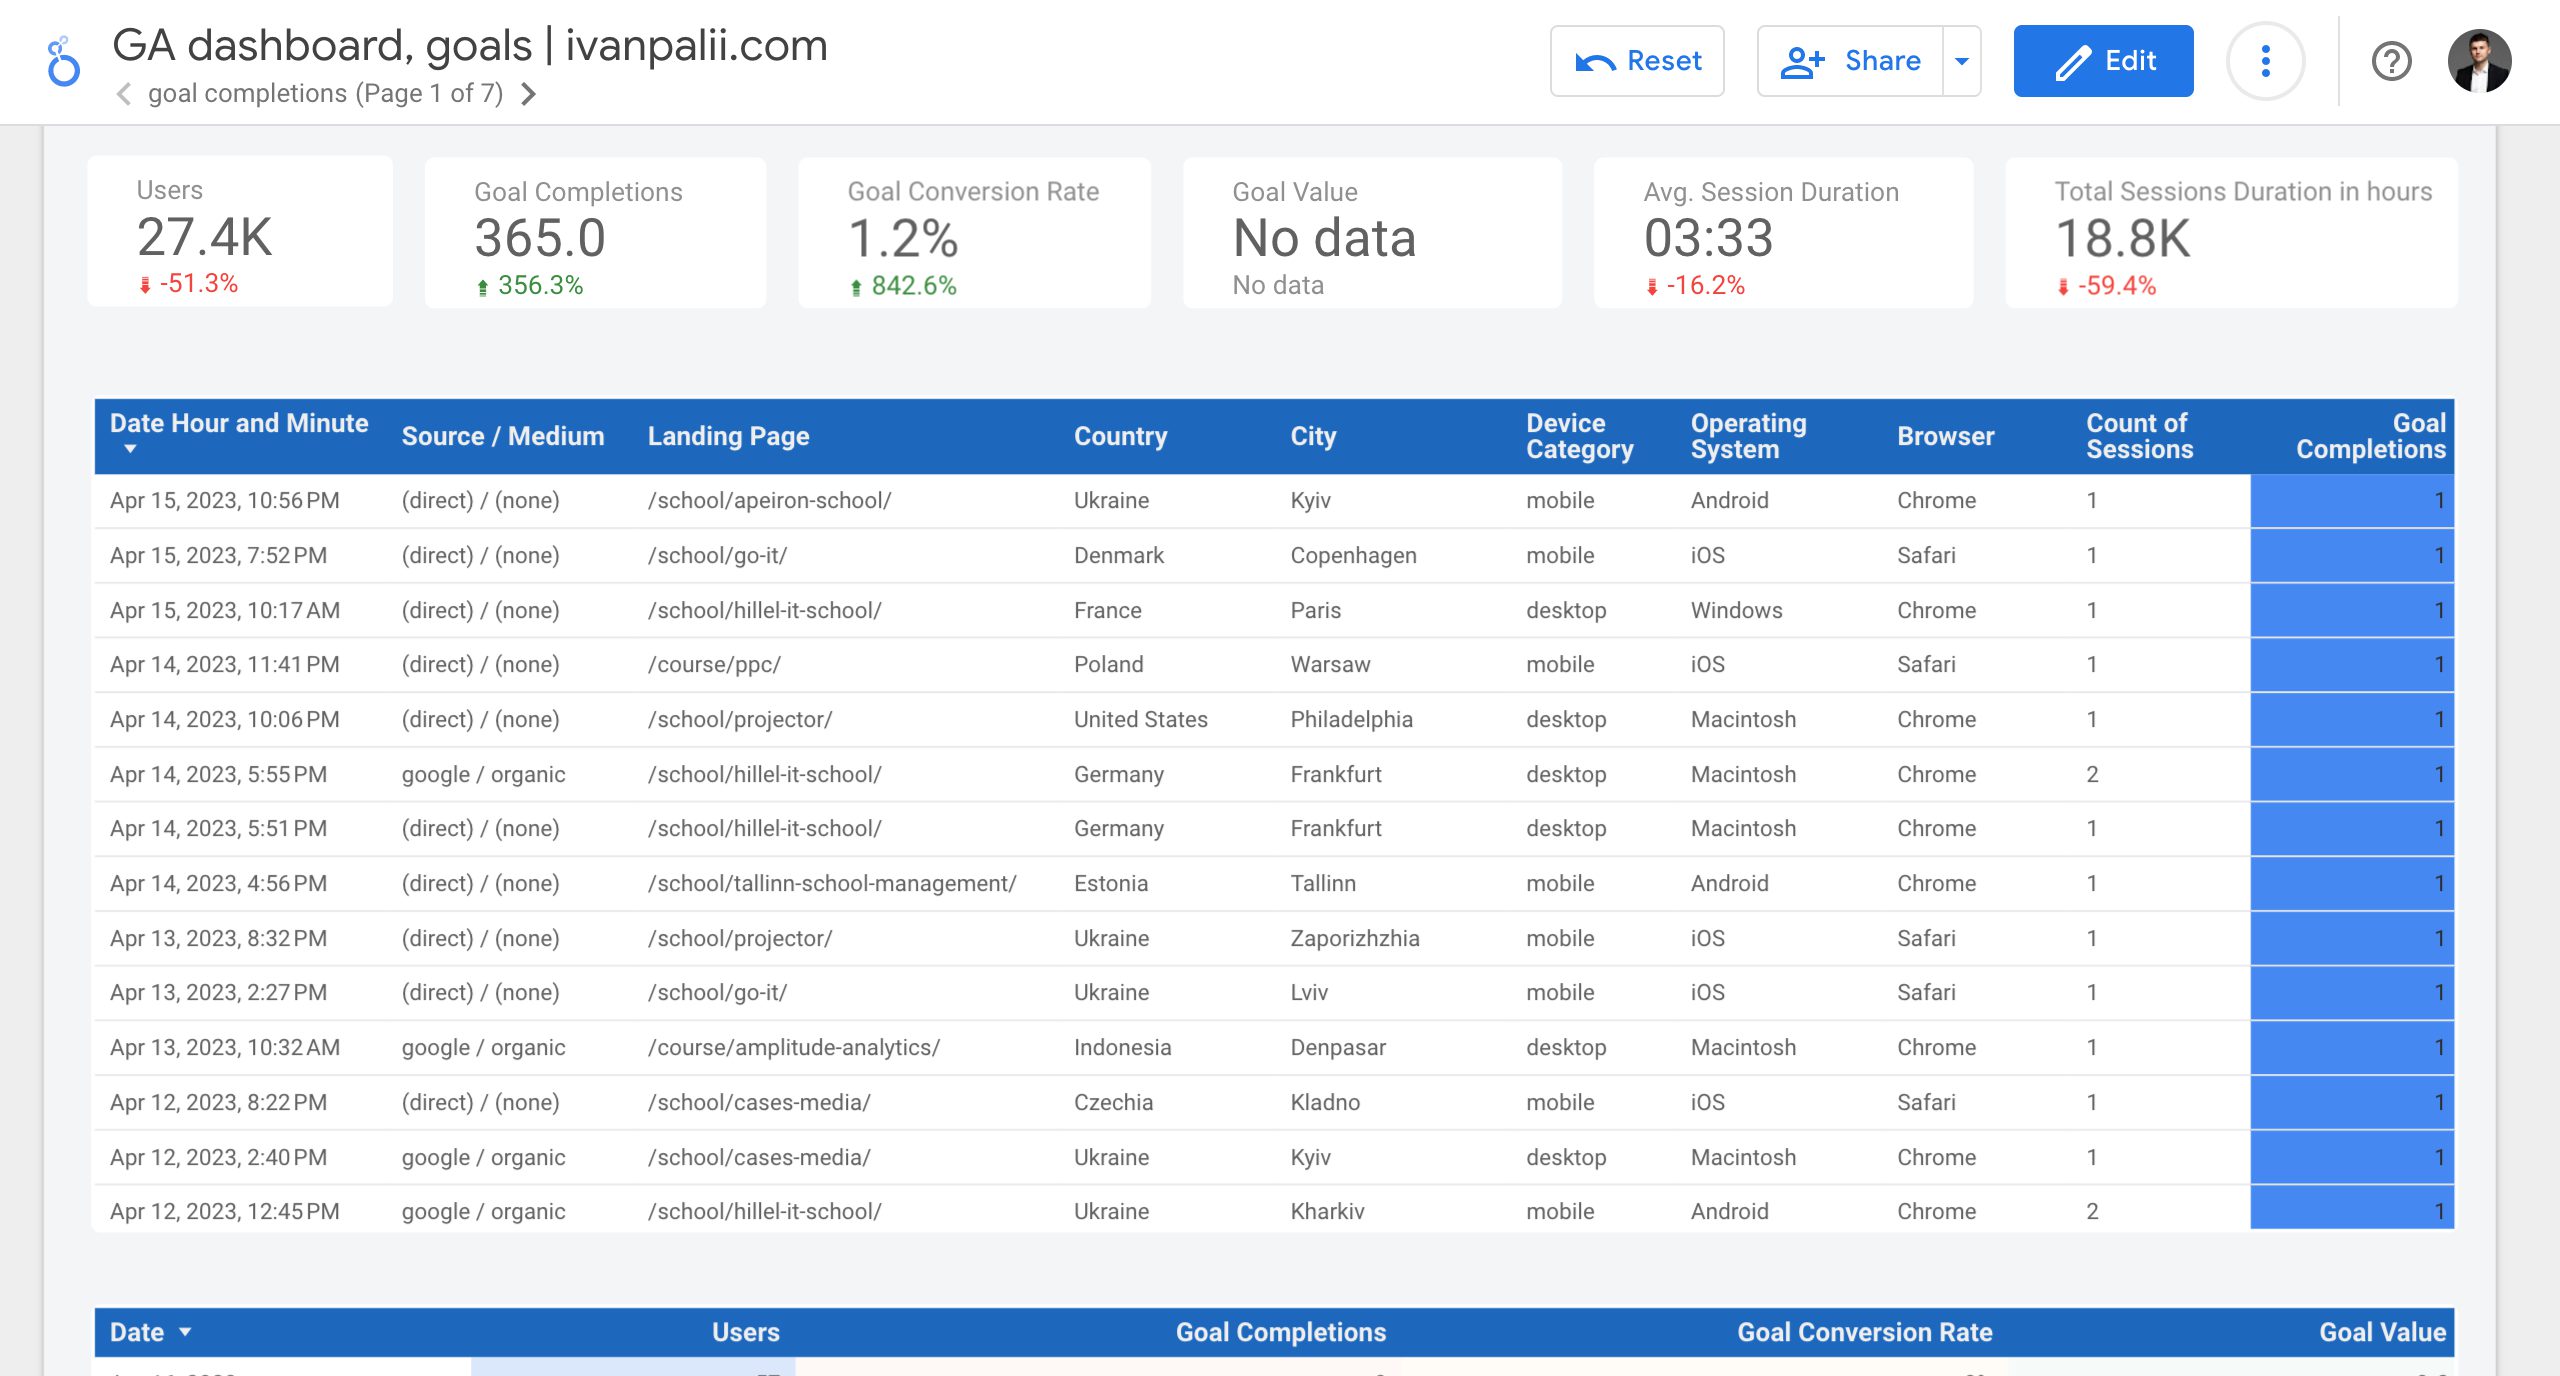Sort by Browser column header
The height and width of the screenshot is (1376, 2560).
pos(1945,436)
